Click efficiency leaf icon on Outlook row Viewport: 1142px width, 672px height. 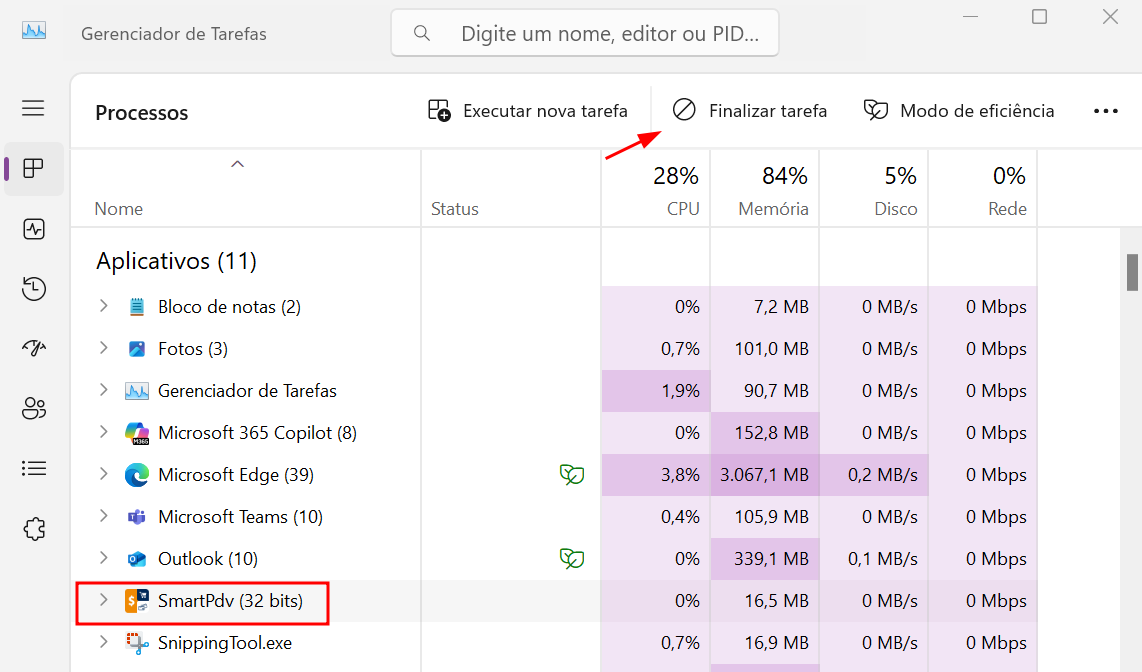[572, 558]
